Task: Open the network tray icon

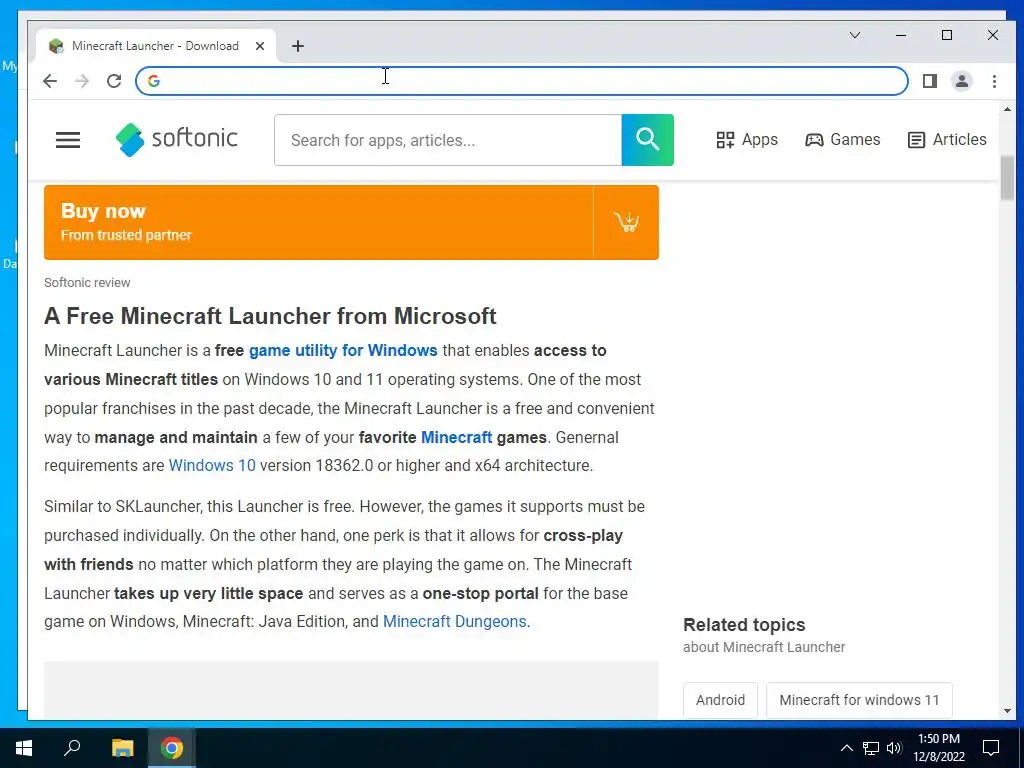Action: tap(871, 748)
